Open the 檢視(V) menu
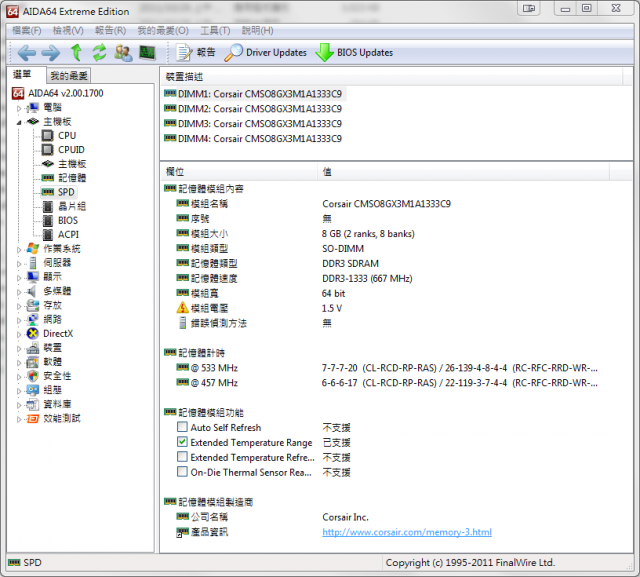 tap(68, 31)
